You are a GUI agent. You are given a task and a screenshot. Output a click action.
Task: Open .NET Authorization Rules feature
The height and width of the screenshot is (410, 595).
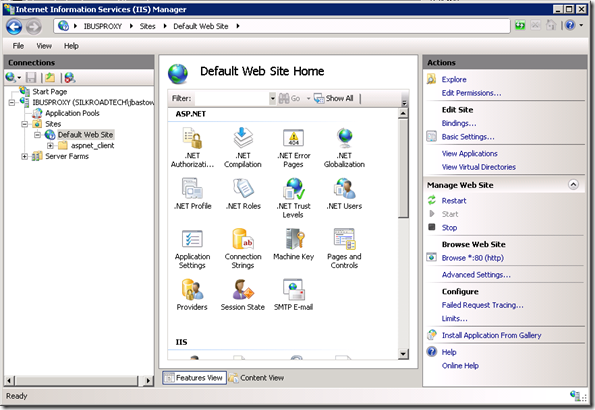tap(192, 148)
